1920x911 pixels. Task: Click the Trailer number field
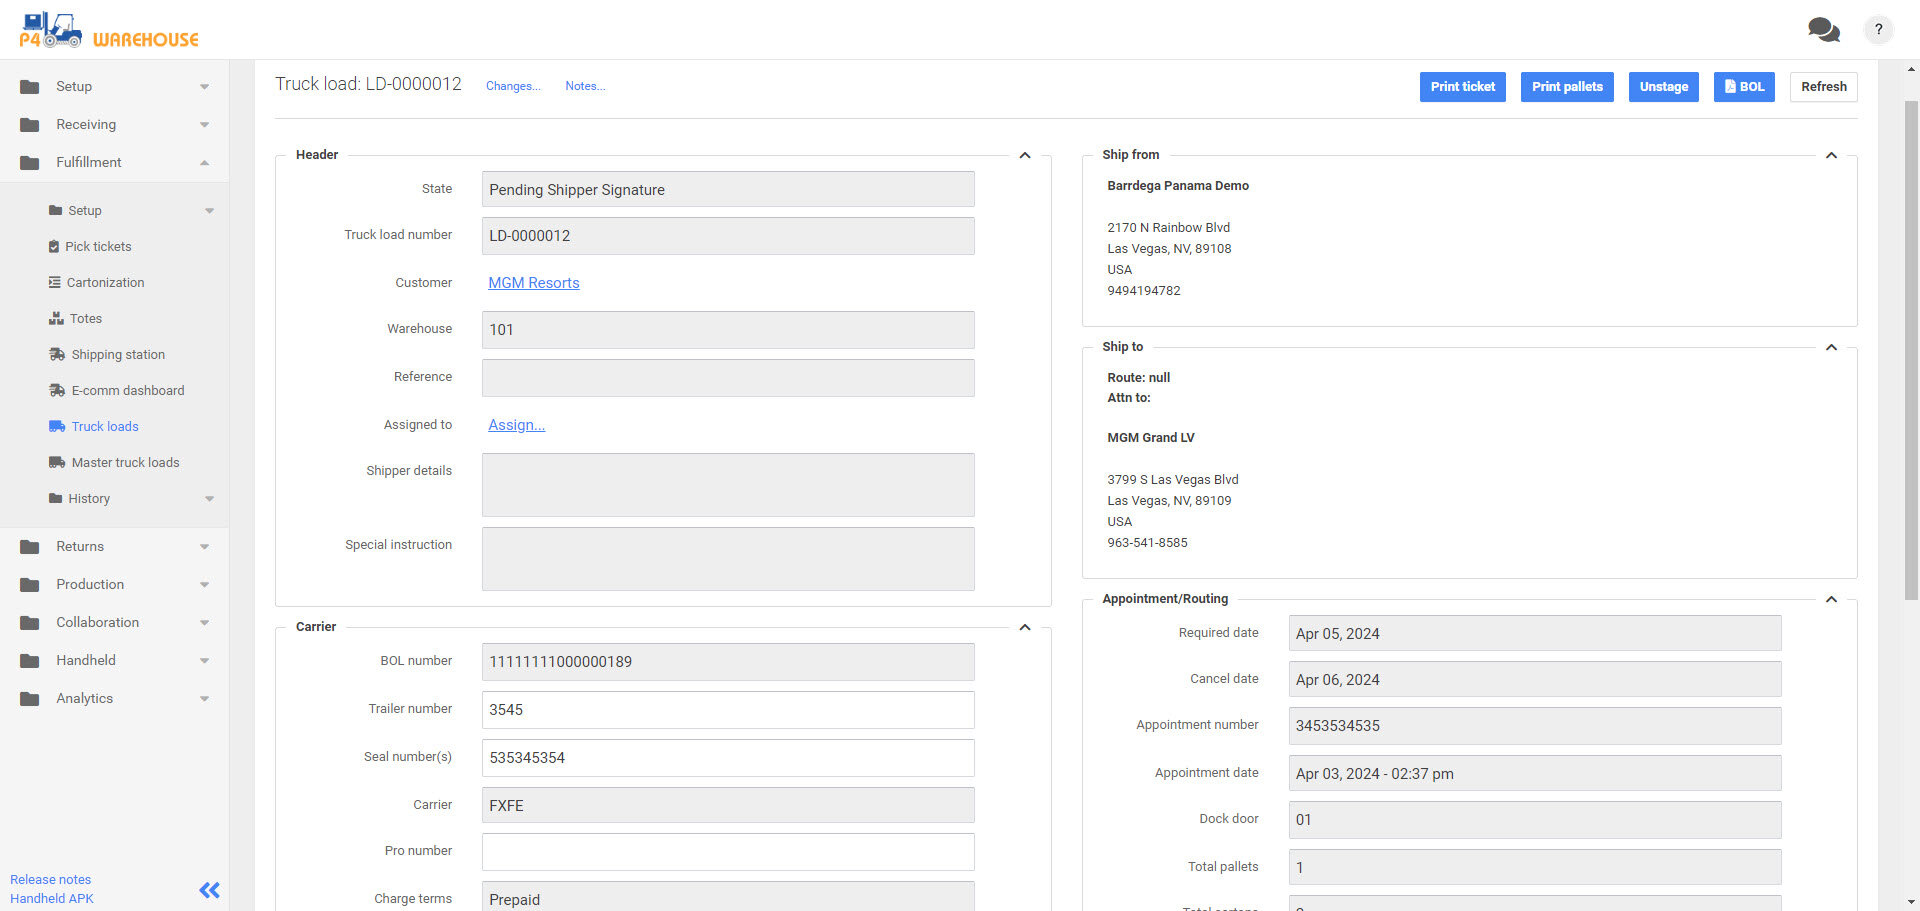[x=727, y=710]
